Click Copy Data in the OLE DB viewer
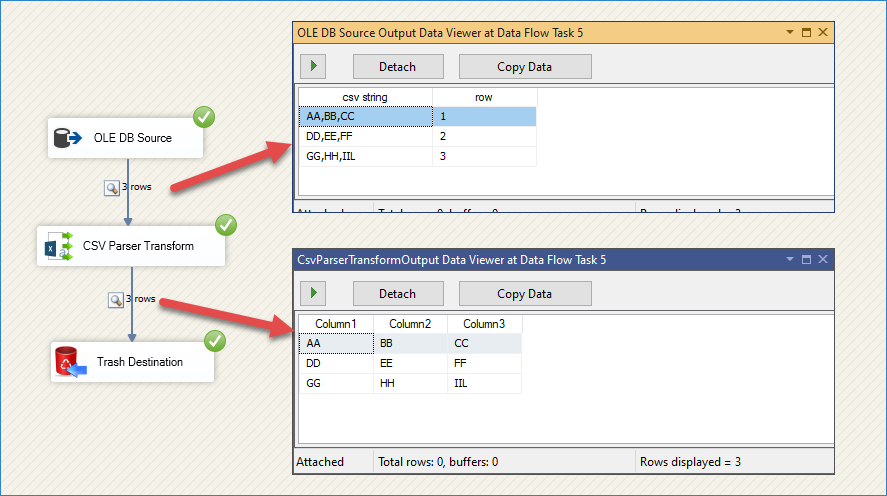The image size is (887, 496). point(525,67)
